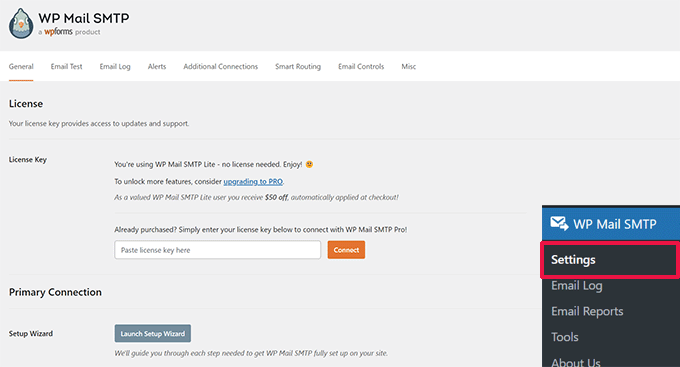Open the Misc tab
Image resolution: width=680 pixels, height=367 pixels.
[x=409, y=66]
